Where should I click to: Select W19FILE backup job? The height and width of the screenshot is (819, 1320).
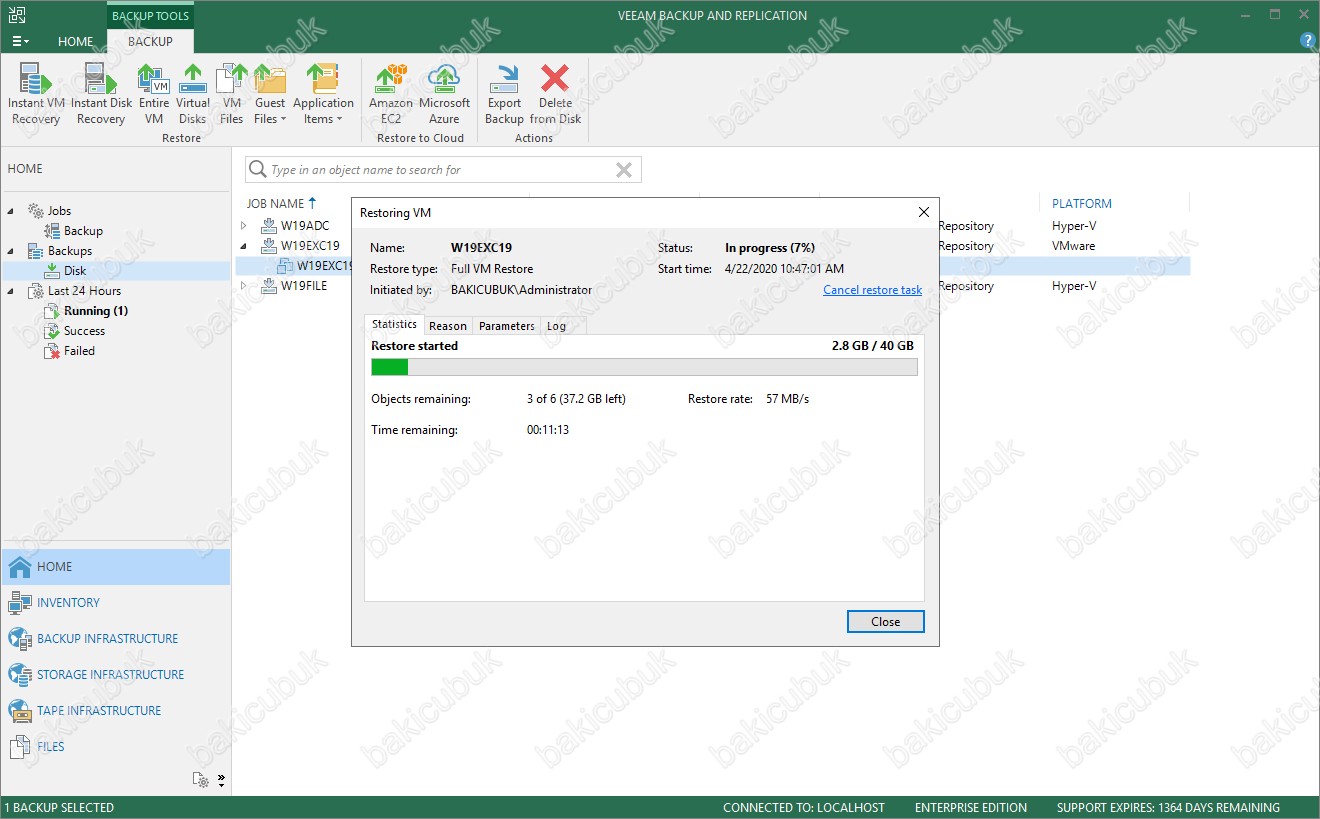(304, 286)
